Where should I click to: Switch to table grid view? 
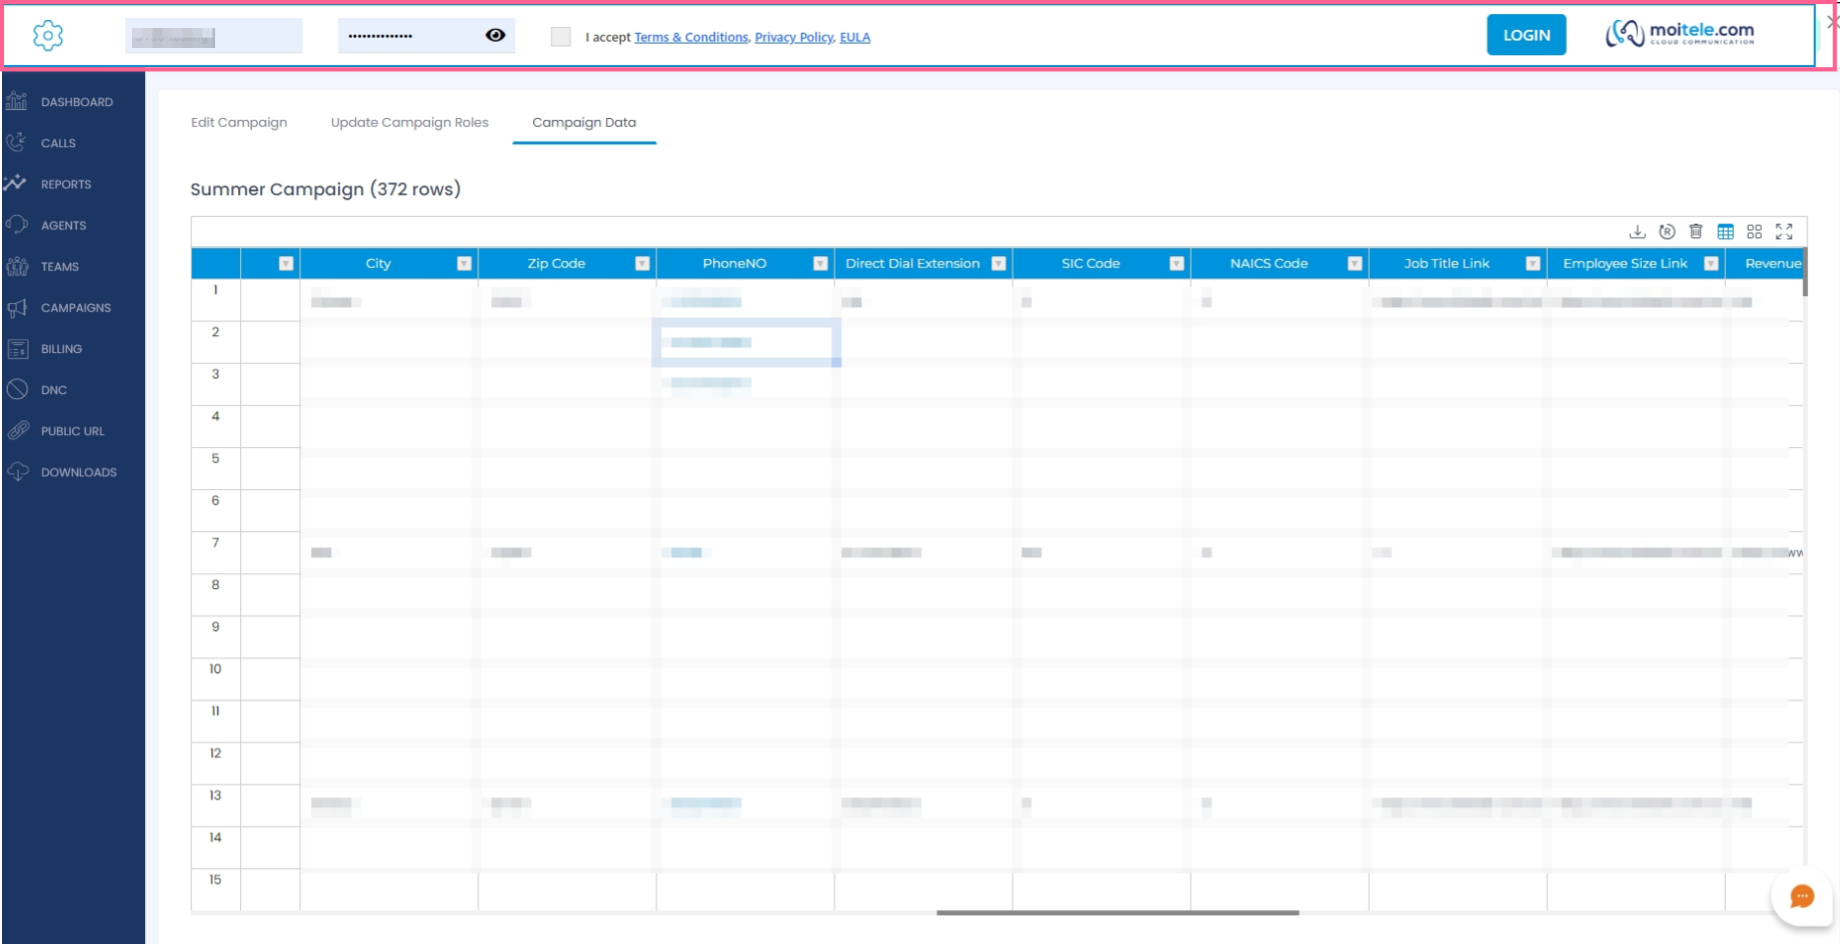(x=1726, y=232)
